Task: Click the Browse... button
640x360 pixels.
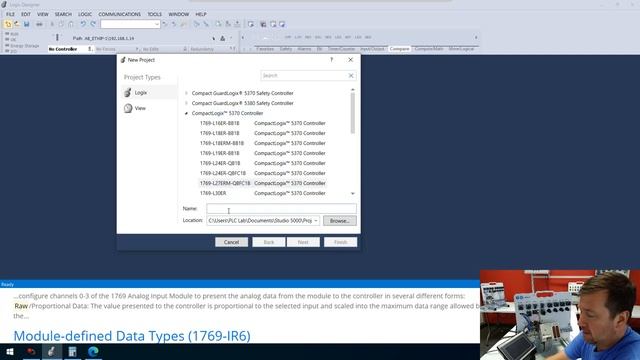Action: point(340,221)
